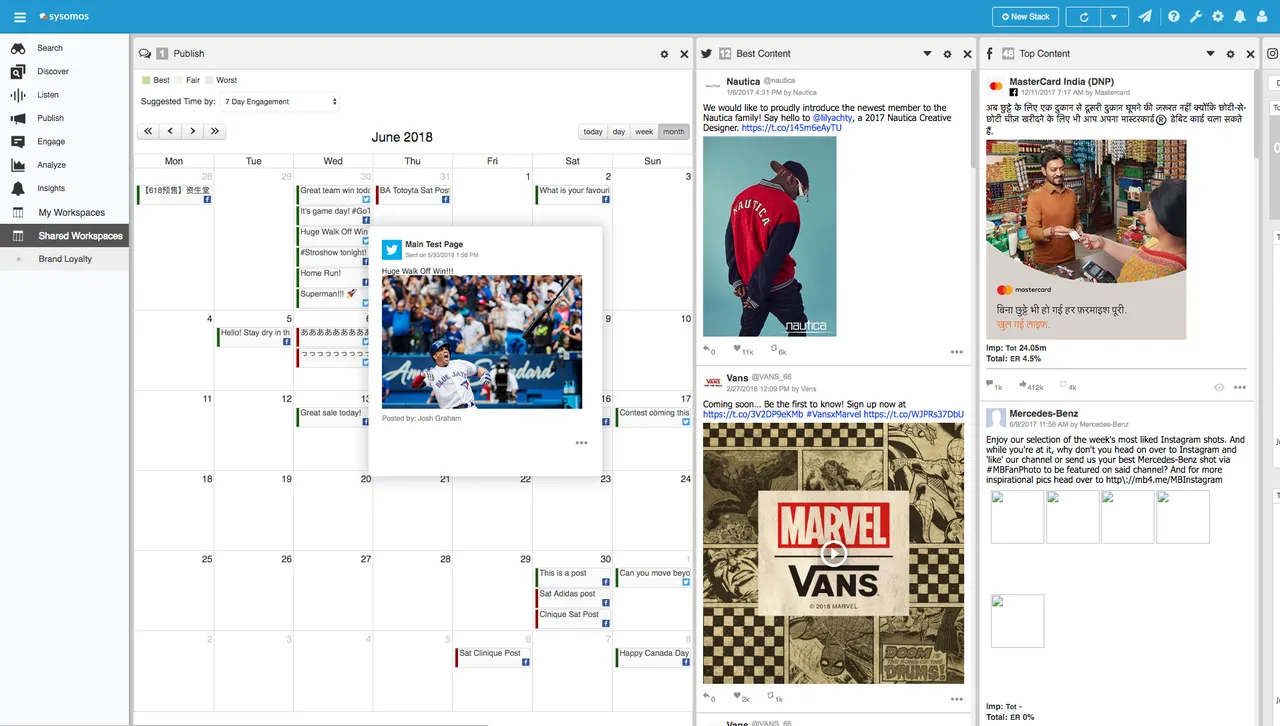
Task: Close the Publish stack
Action: [x=684, y=54]
